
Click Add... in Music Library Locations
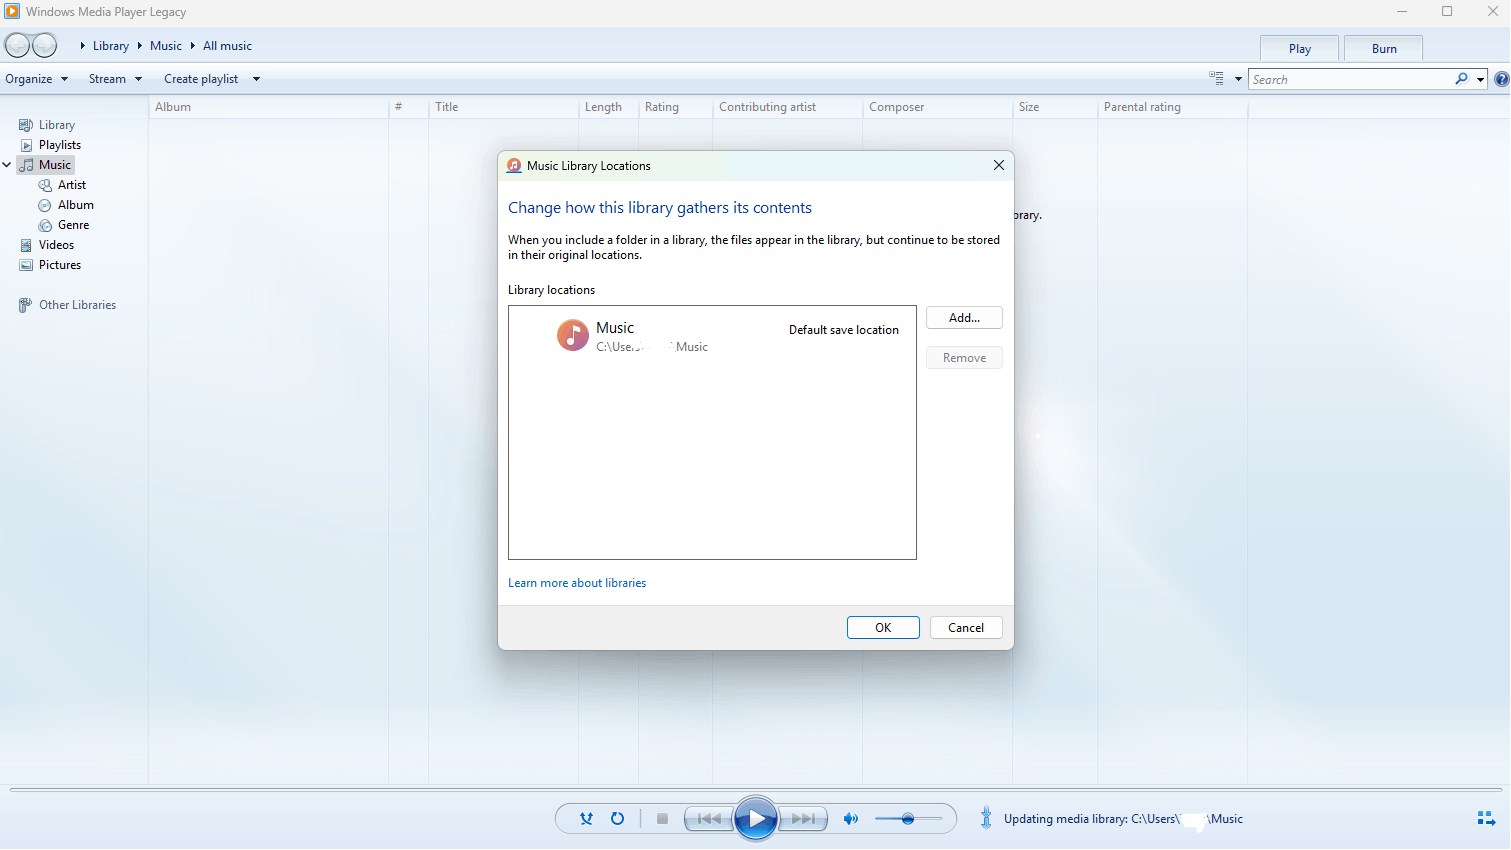click(x=964, y=318)
